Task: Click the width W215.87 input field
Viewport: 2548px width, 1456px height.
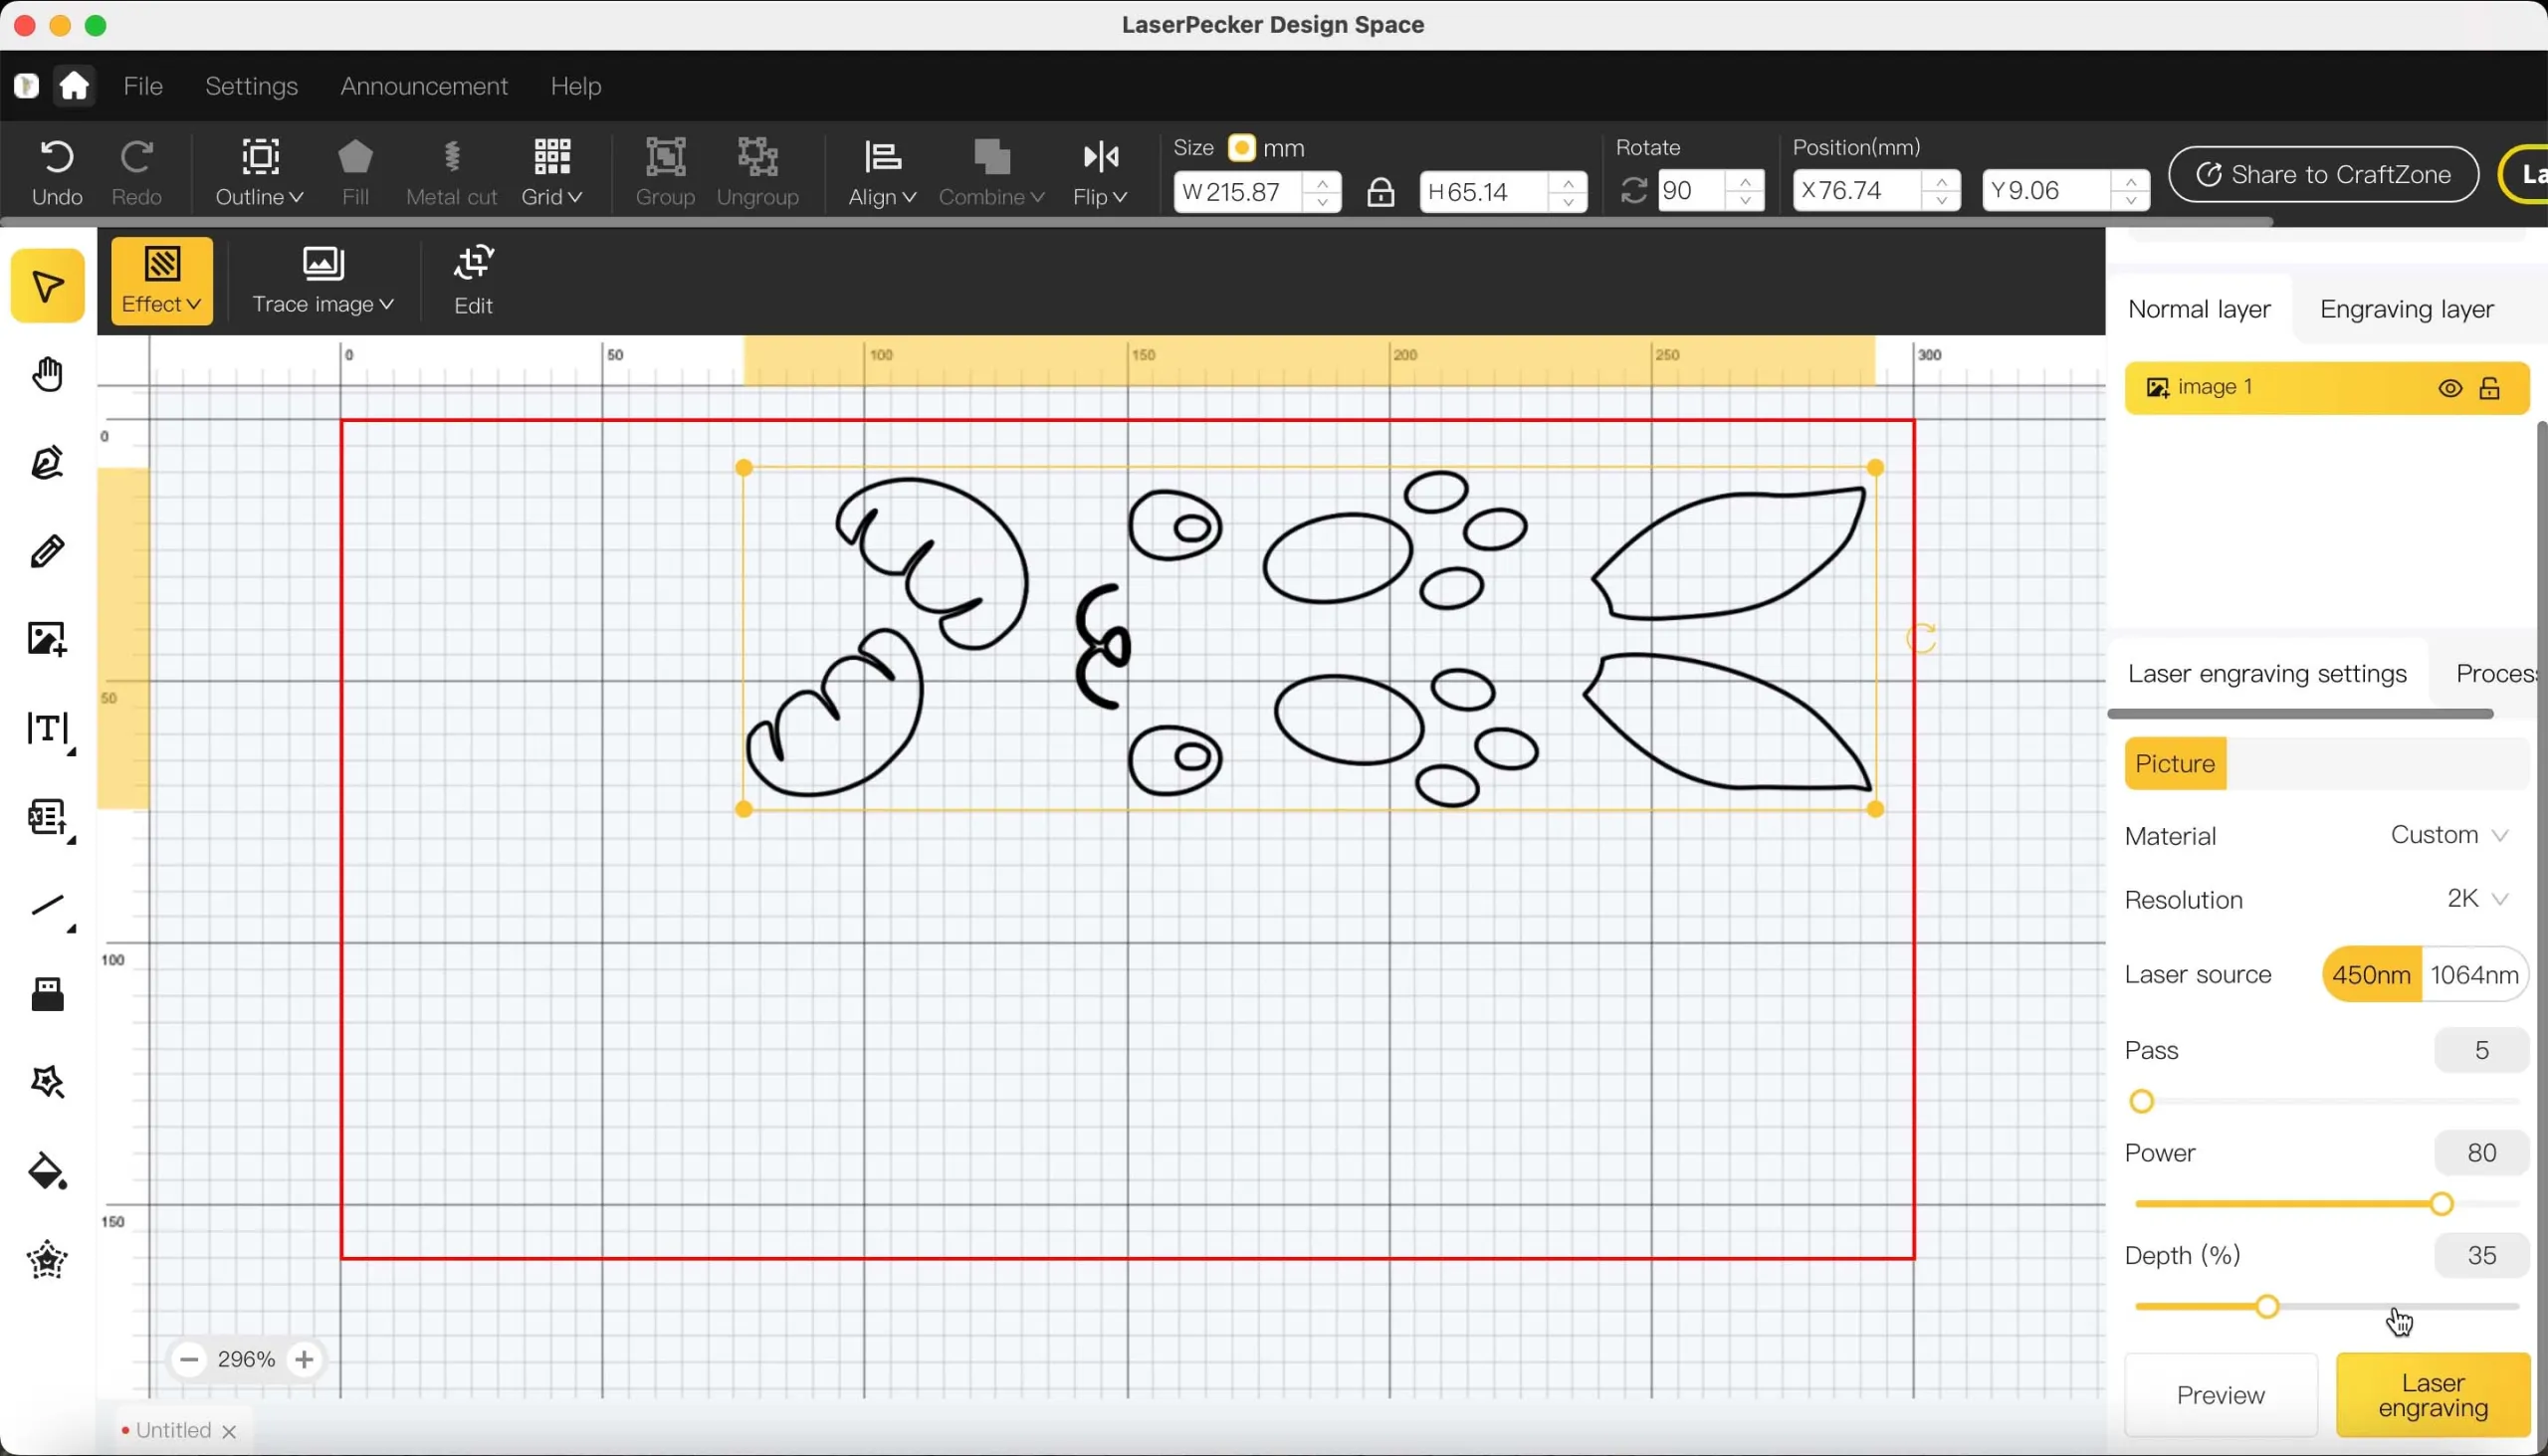Action: click(1257, 191)
